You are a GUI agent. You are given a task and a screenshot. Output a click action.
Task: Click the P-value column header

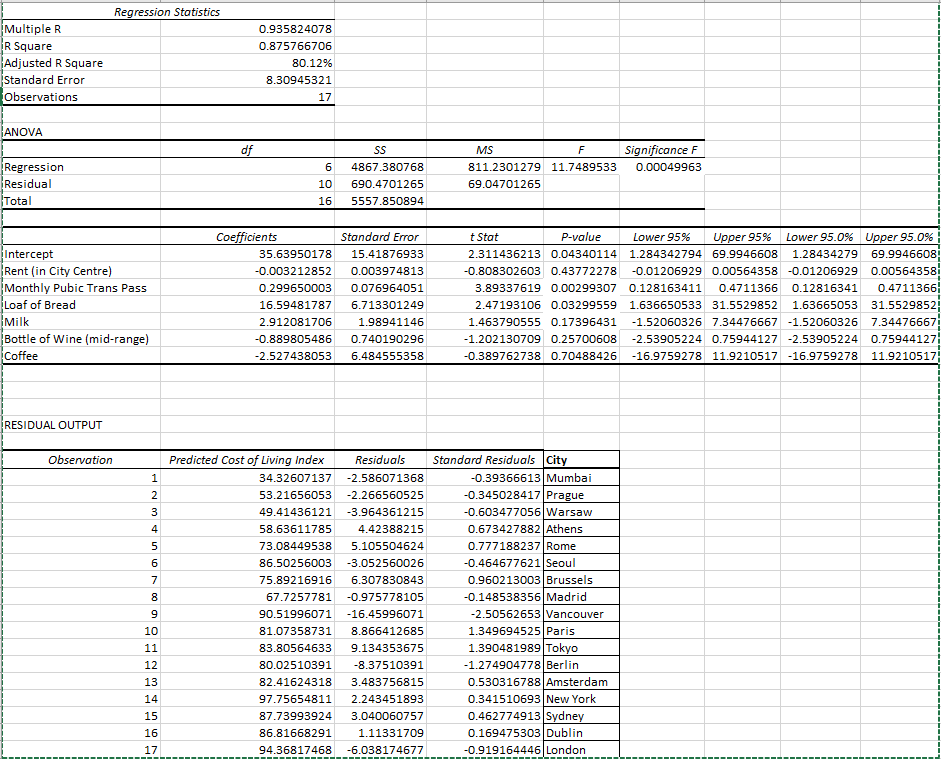coord(582,237)
